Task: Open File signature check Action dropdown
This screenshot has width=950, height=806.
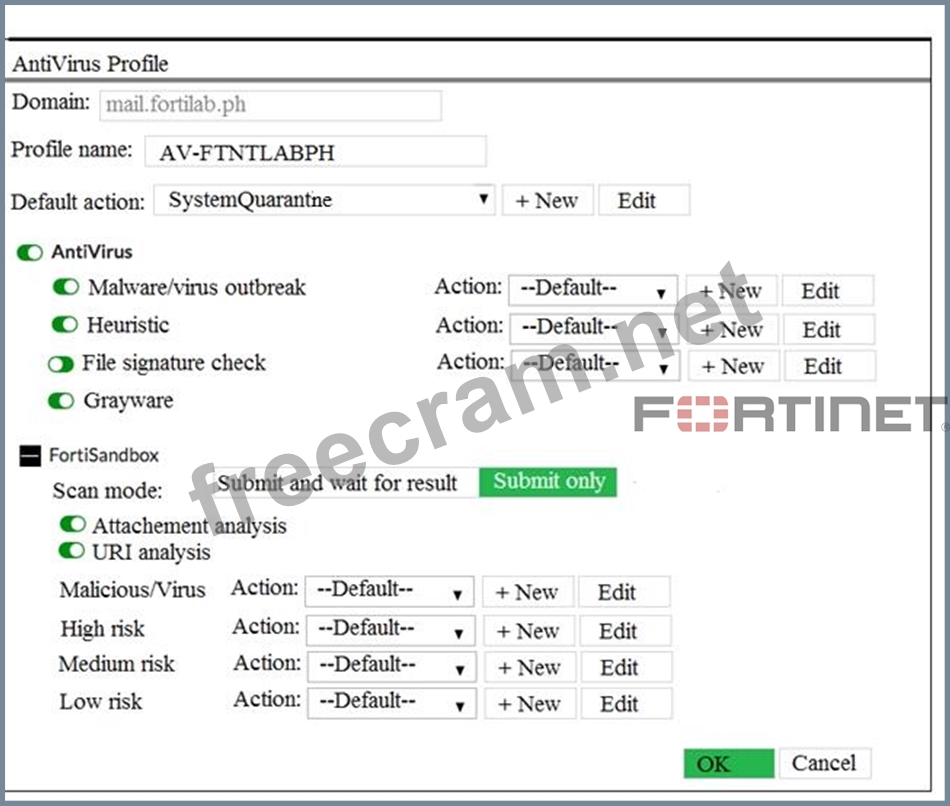Action: 596,365
